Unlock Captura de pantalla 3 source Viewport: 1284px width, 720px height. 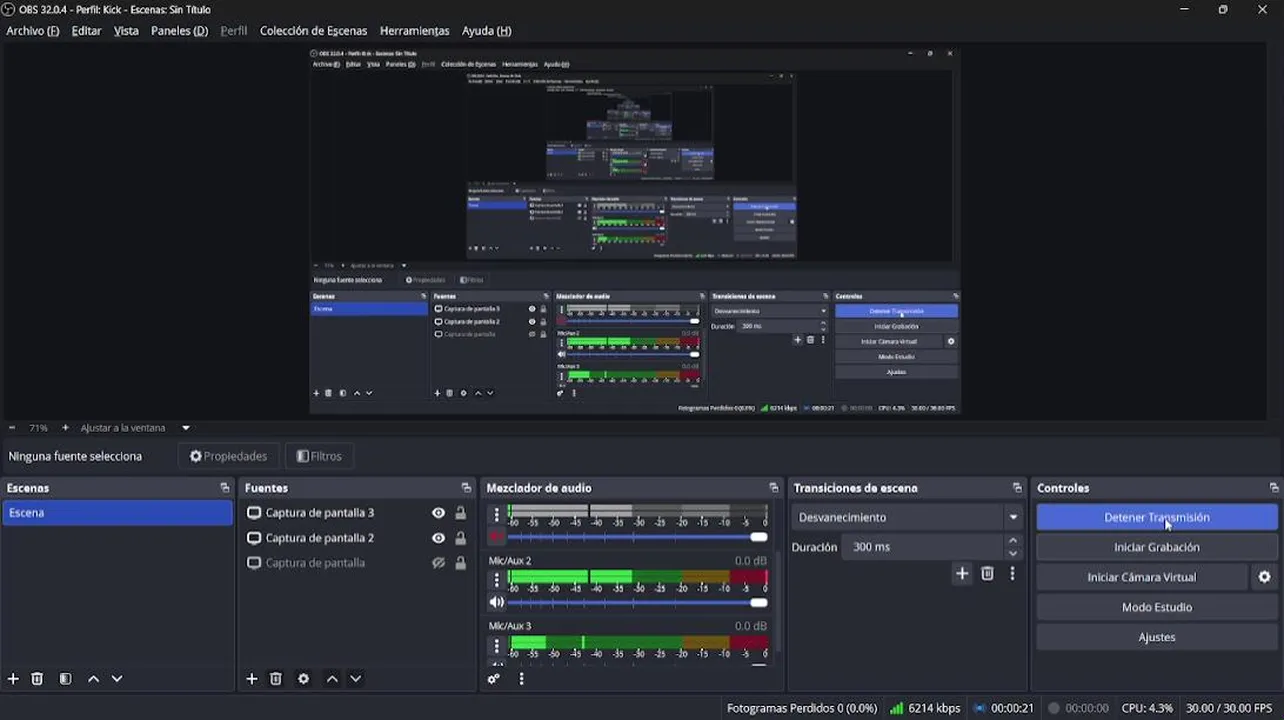(460, 513)
